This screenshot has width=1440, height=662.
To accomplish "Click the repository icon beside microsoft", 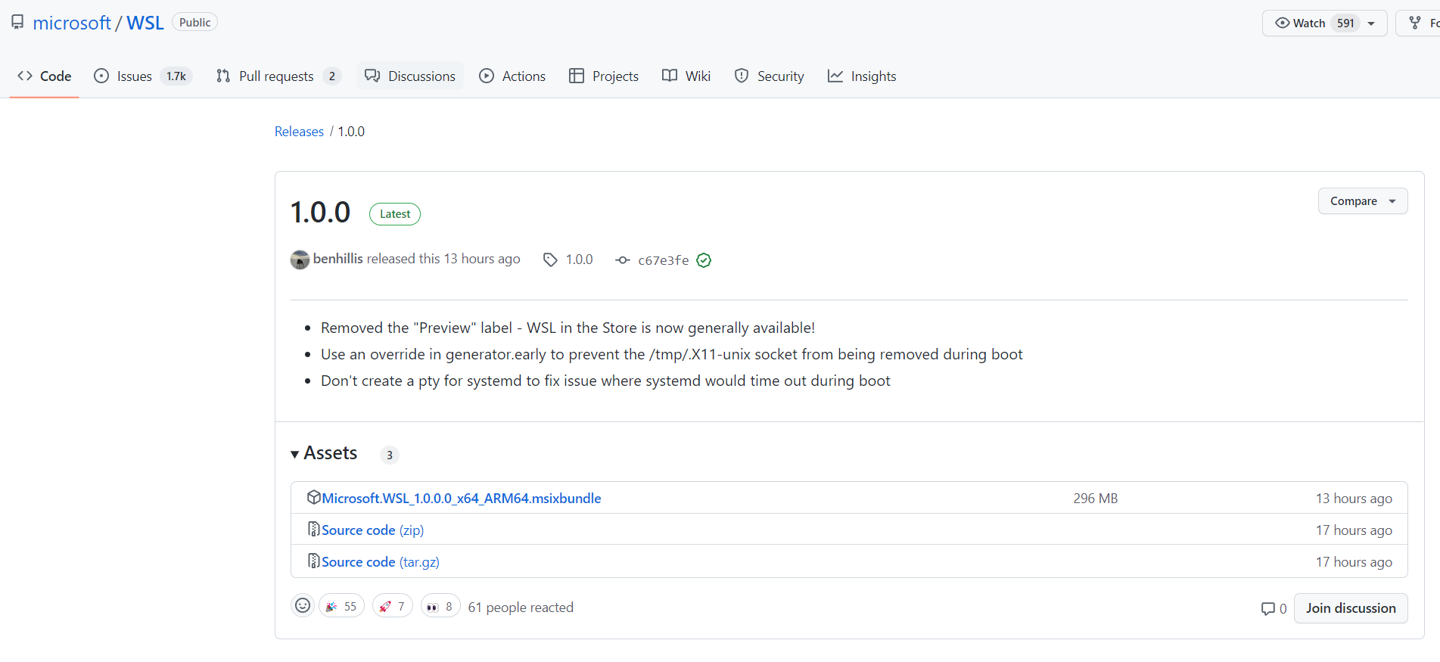I will point(17,22).
